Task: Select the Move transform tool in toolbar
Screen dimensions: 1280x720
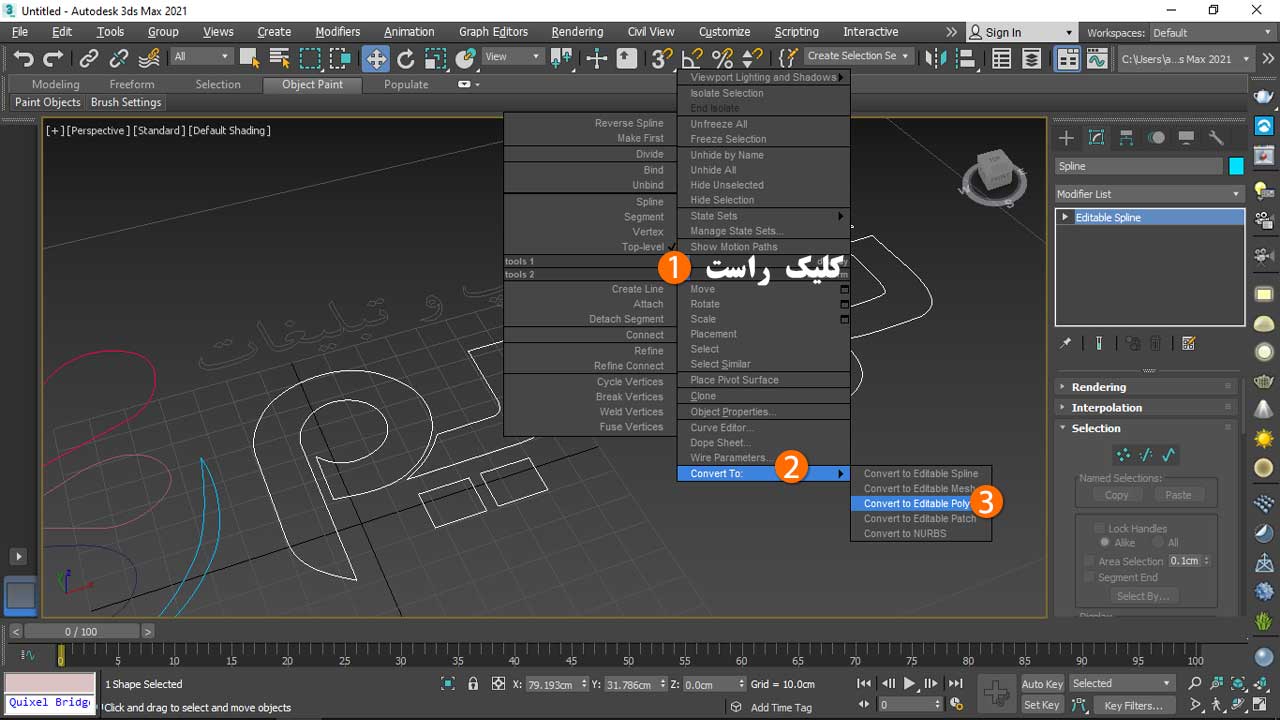Action: tap(376, 58)
